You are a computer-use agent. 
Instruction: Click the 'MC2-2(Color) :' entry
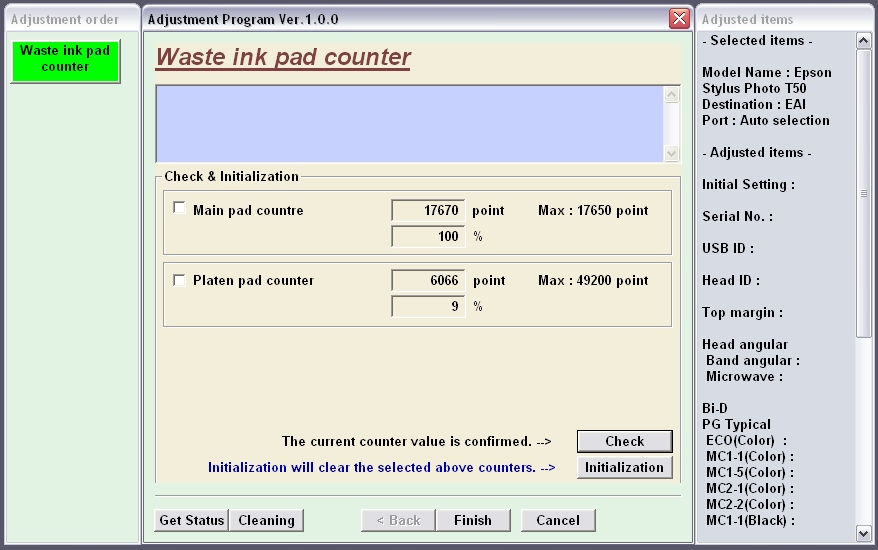coord(750,505)
